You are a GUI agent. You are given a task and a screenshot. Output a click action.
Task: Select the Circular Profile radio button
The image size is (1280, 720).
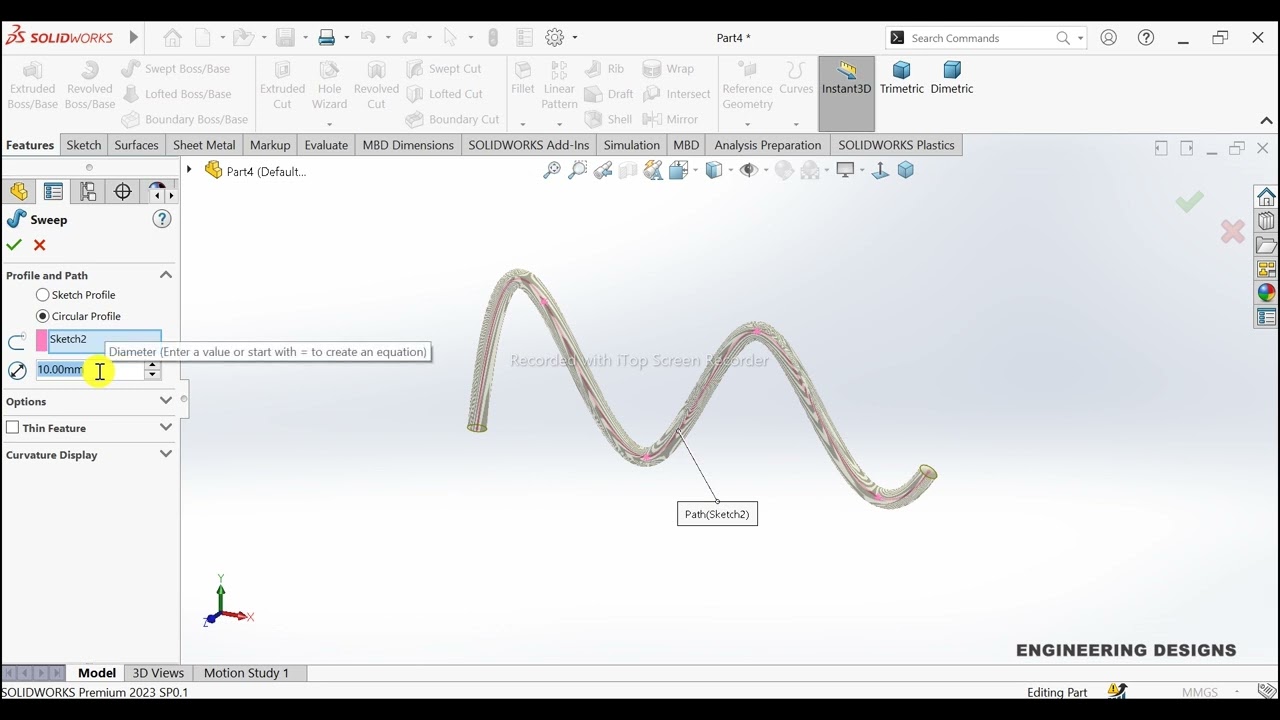(x=42, y=316)
